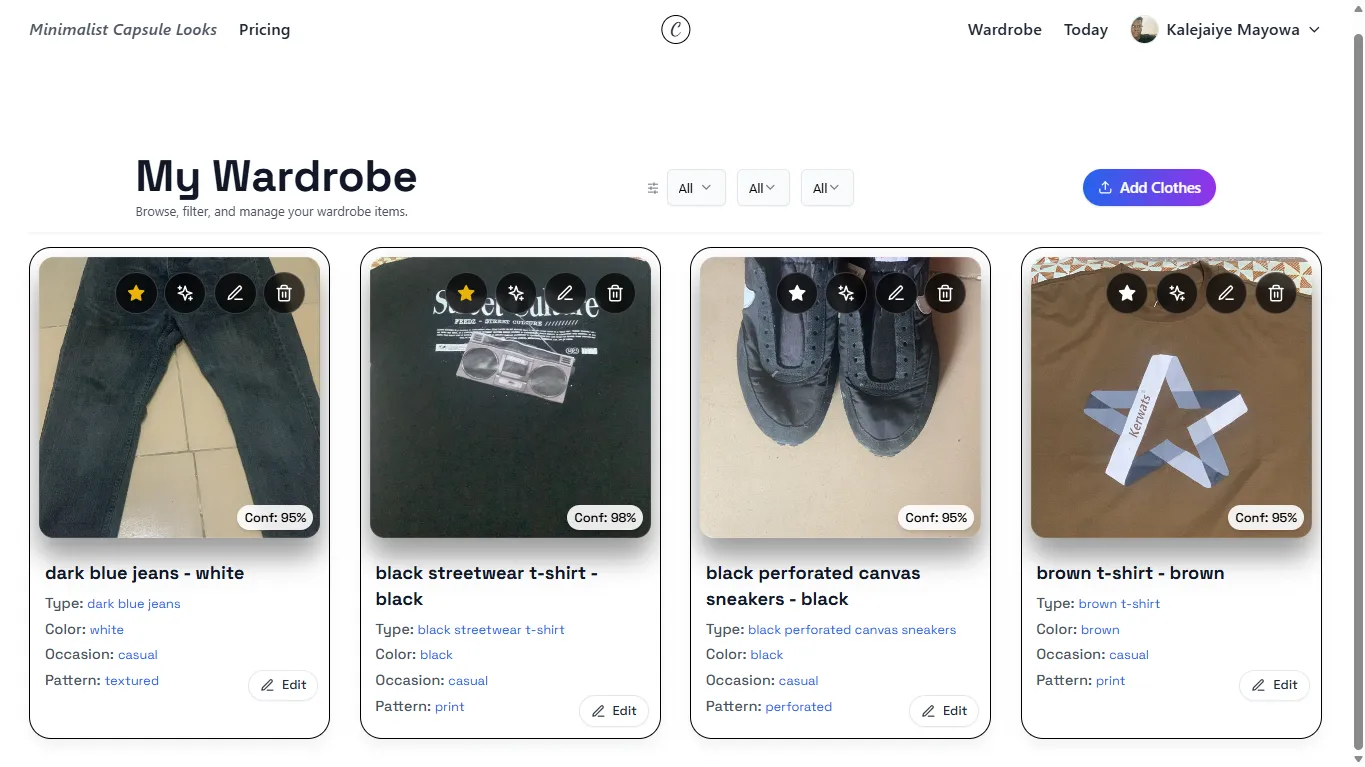Open the first All filter dropdown
This screenshot has width=1365, height=767.
pyautogui.click(x=696, y=188)
